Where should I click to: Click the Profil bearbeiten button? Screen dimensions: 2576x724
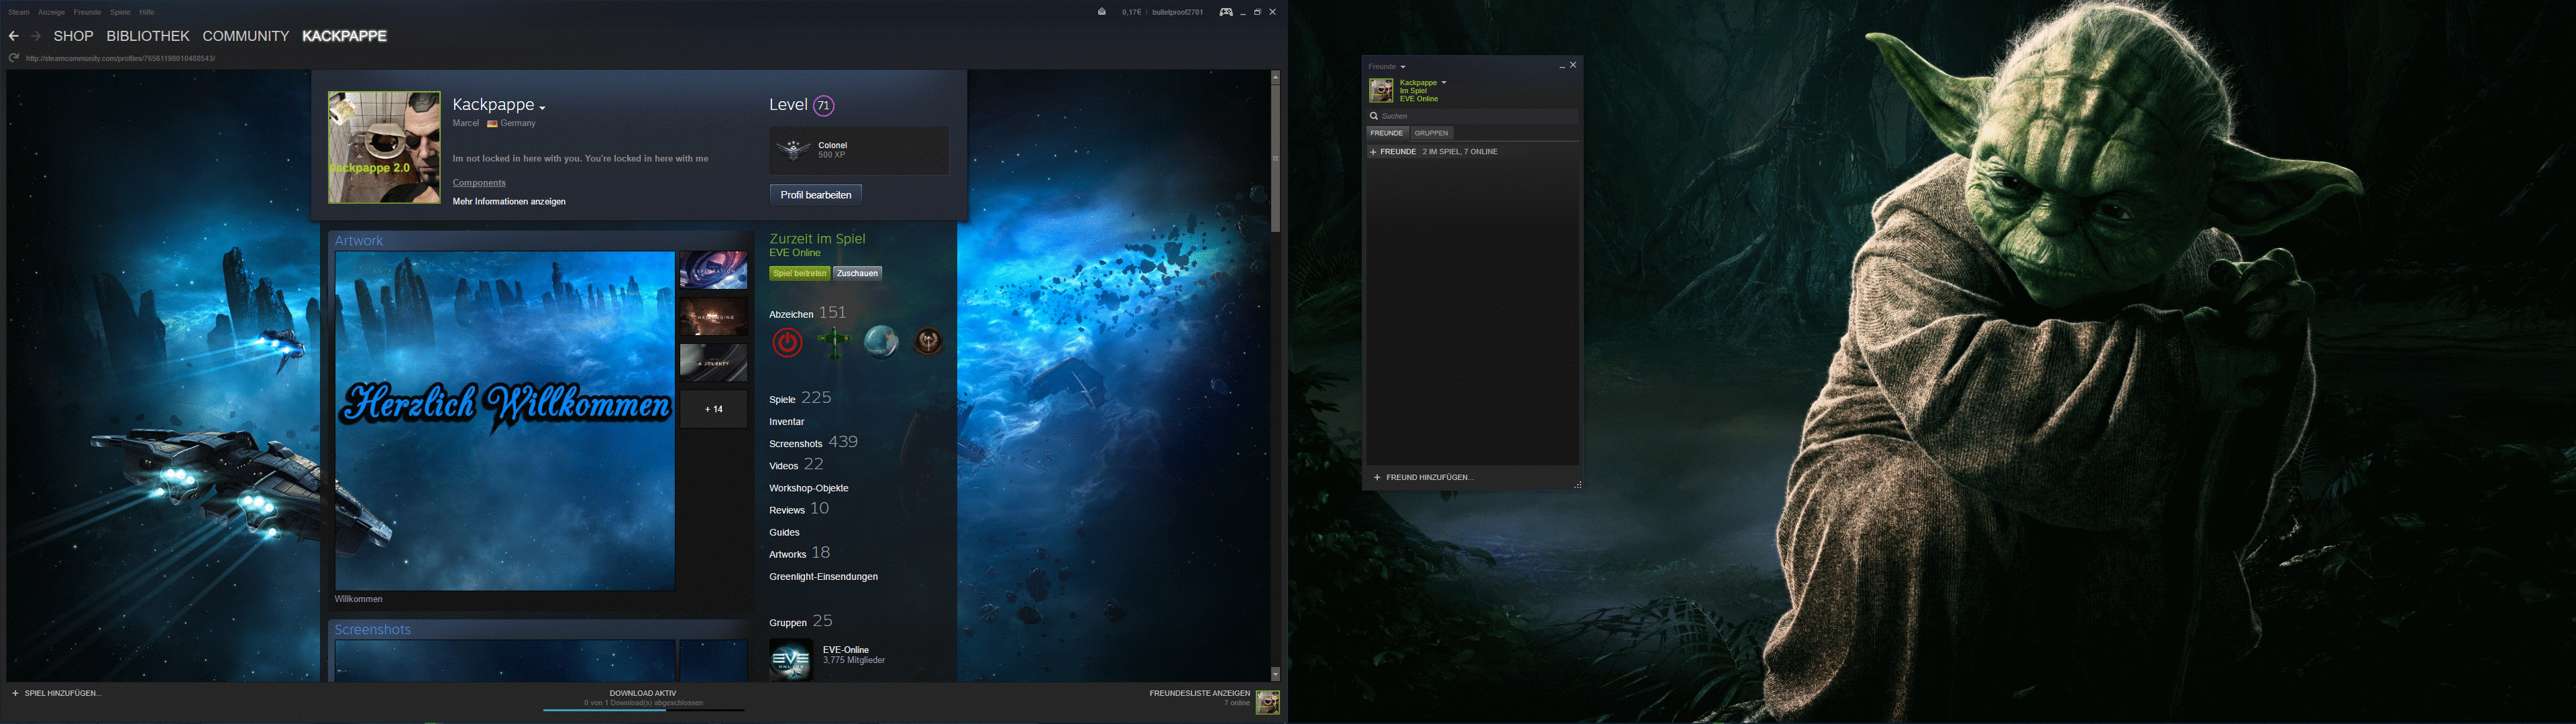coord(816,195)
